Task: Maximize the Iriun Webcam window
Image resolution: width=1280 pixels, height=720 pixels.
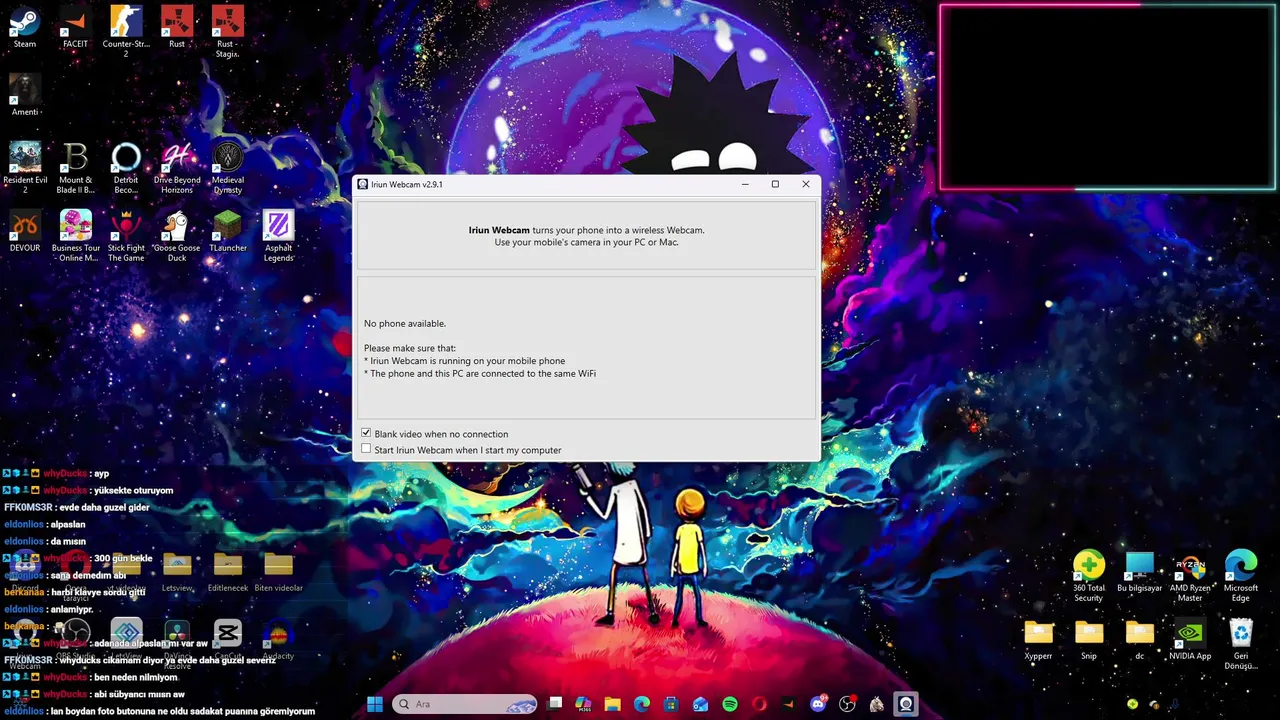Action: click(775, 184)
